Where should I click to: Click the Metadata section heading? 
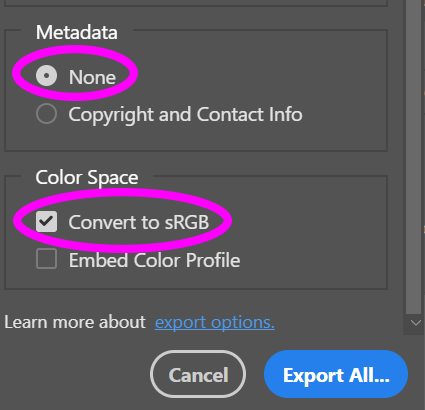(x=77, y=32)
